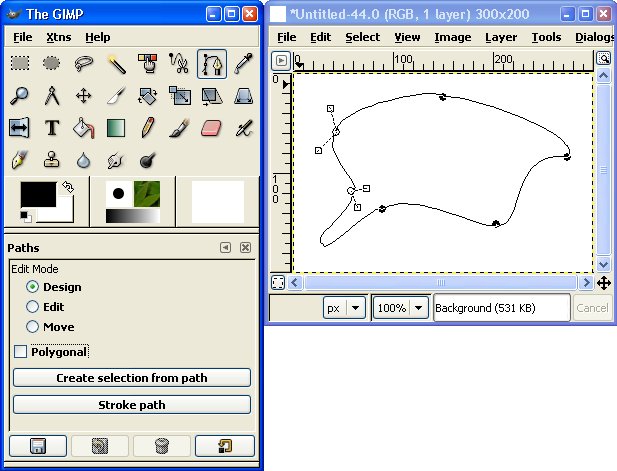
Task: Close the Paths options panel
Action: pyautogui.click(x=246, y=248)
